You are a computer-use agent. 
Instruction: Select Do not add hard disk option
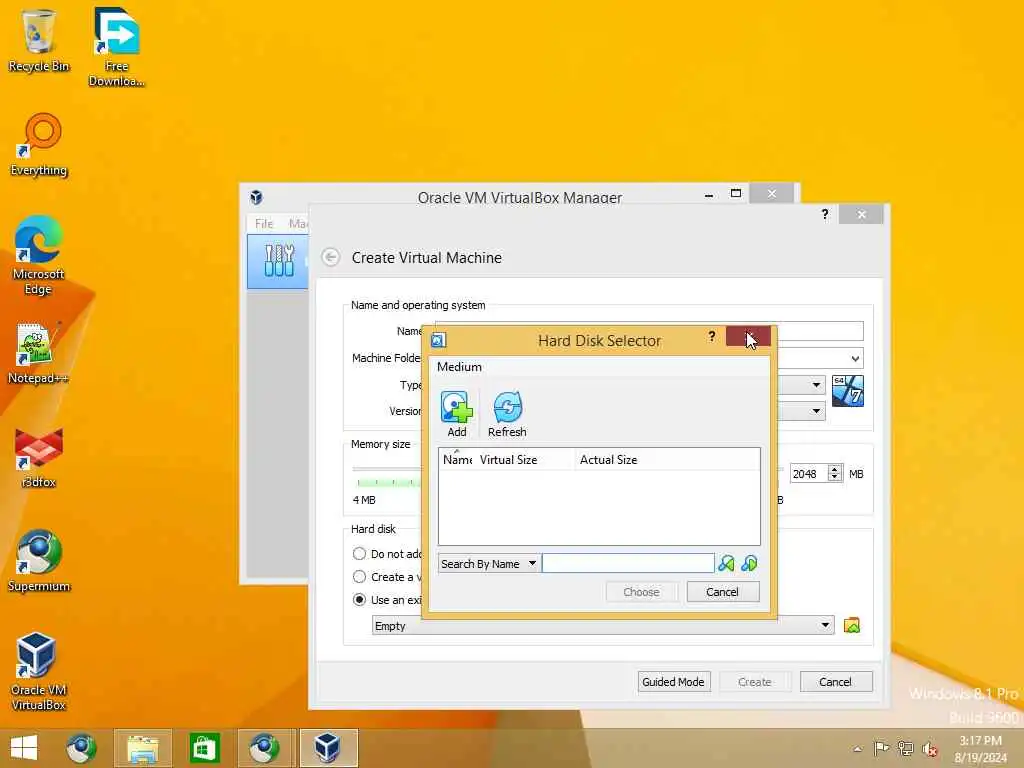(359, 554)
